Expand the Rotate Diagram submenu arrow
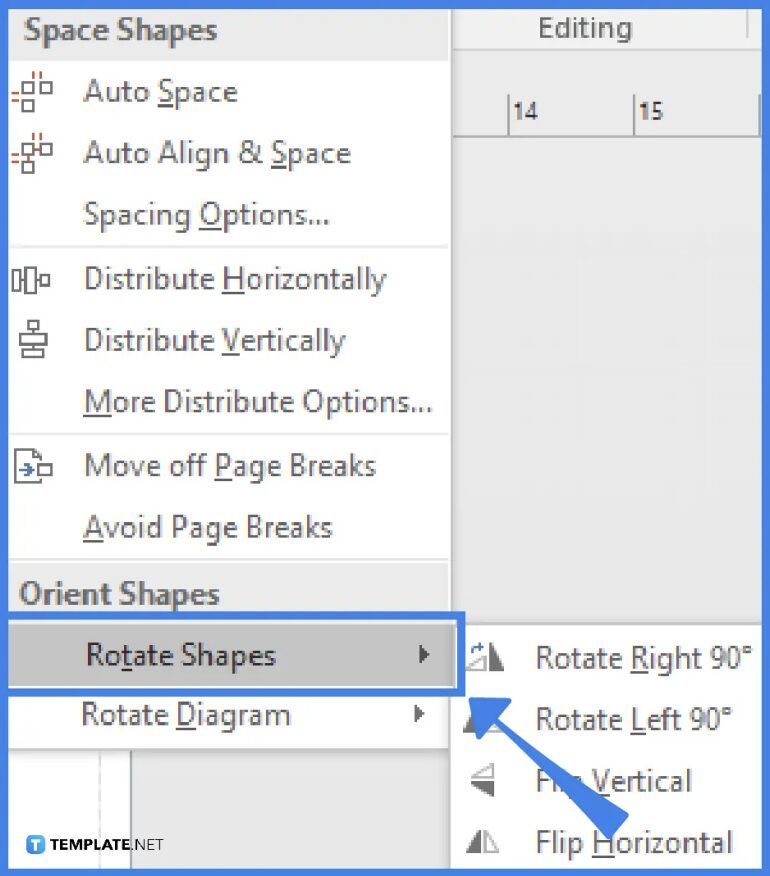Image resolution: width=770 pixels, height=876 pixels. [x=419, y=715]
